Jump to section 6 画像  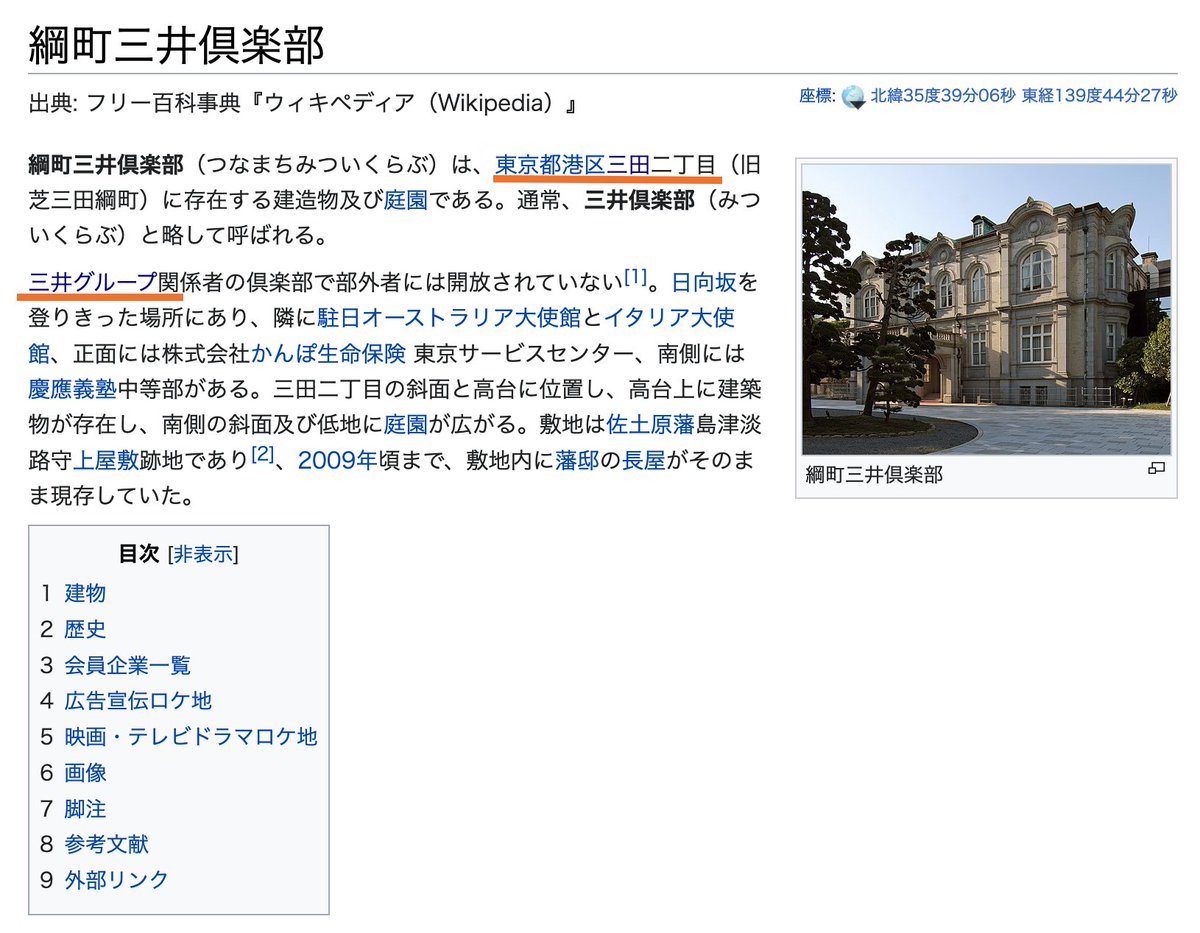point(85,773)
